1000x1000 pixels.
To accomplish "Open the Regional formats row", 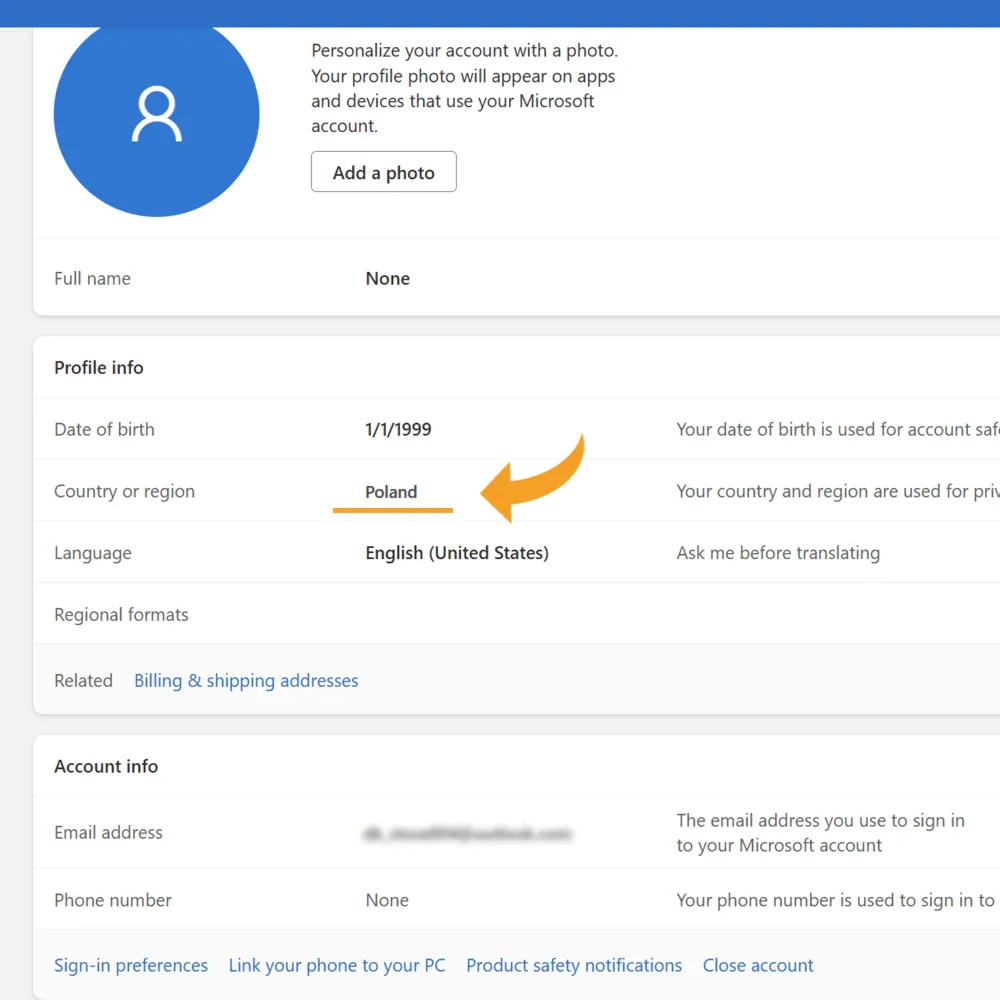I will click(x=517, y=614).
